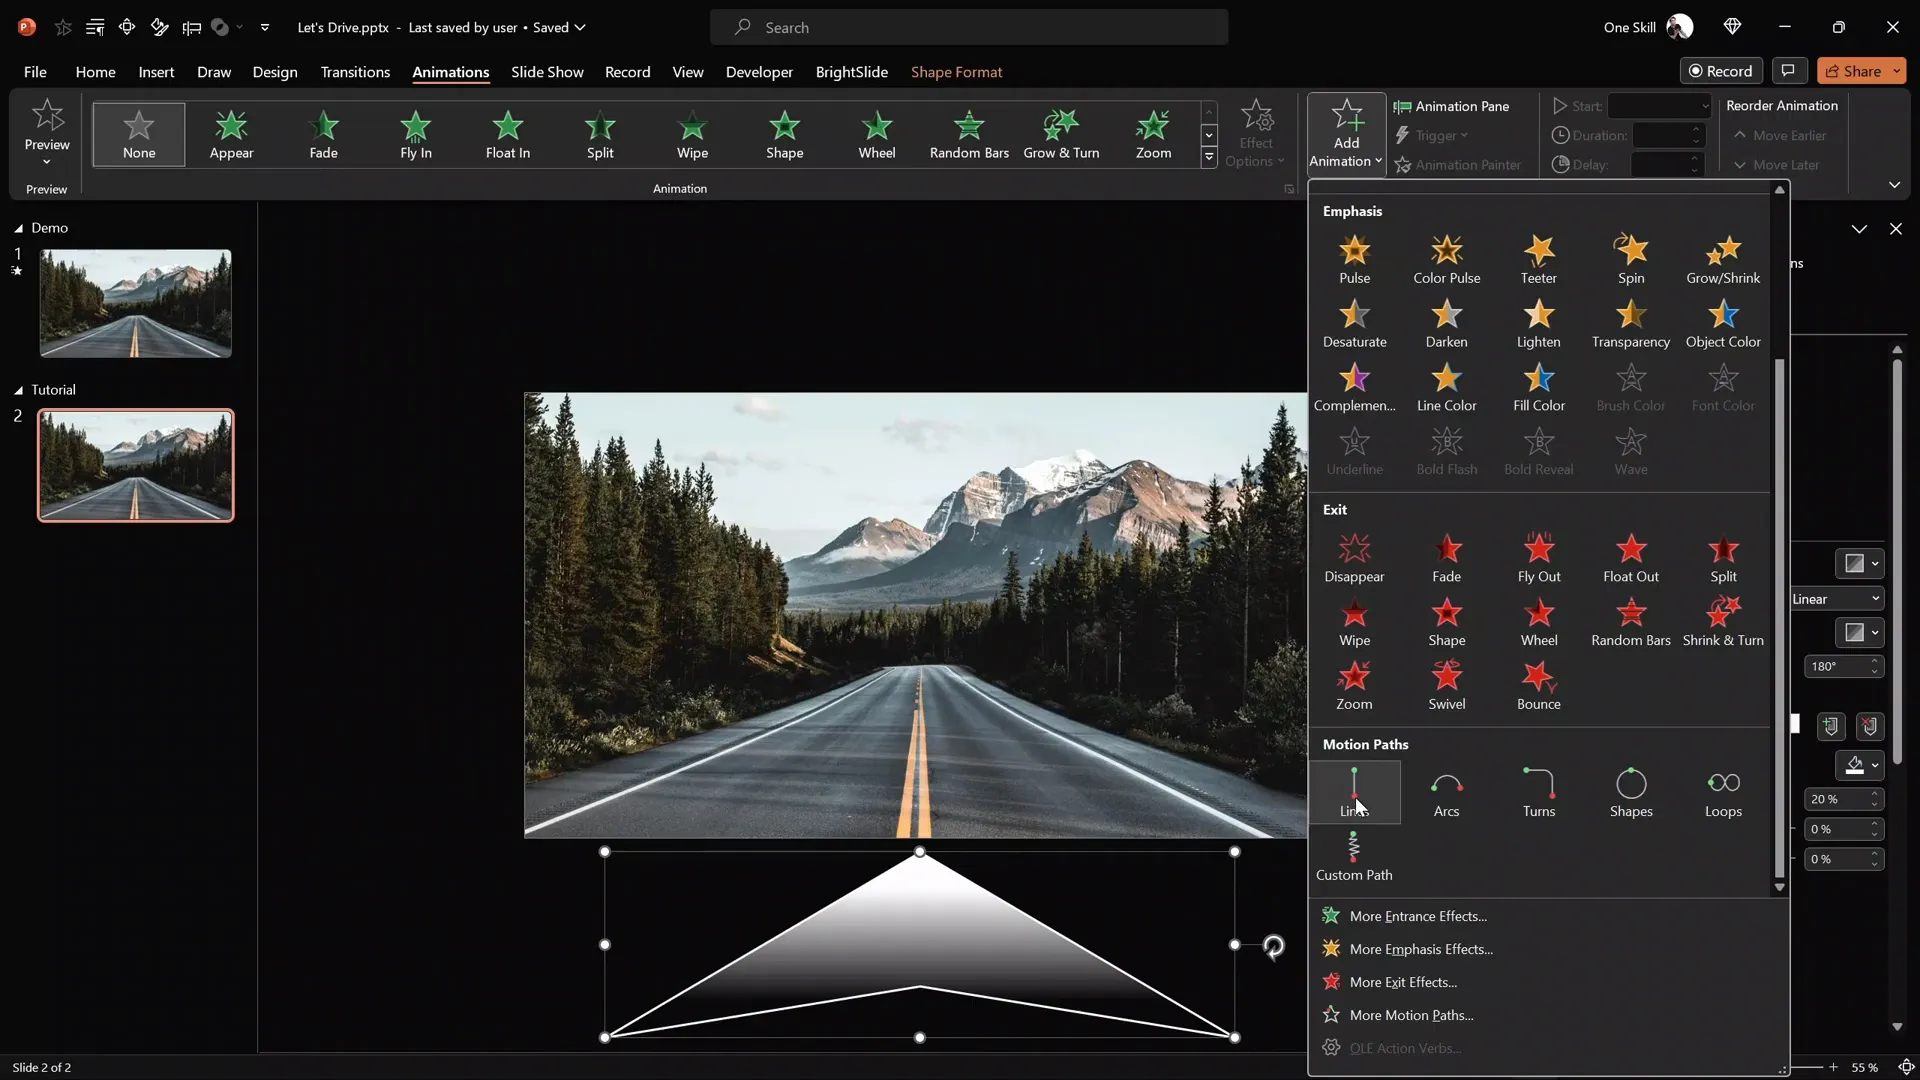Open More Exit Effects dialog
Viewport: 1920px width, 1080px height.
click(x=1402, y=982)
